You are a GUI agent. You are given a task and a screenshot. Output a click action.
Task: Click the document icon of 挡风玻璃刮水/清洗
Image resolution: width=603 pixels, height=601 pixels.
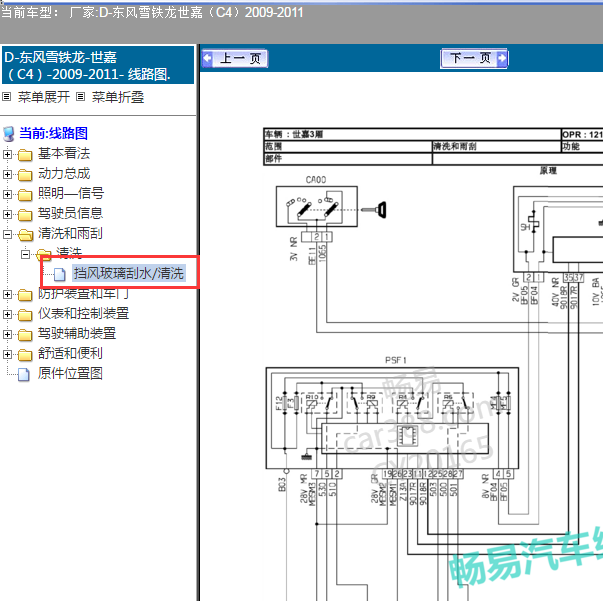point(60,275)
